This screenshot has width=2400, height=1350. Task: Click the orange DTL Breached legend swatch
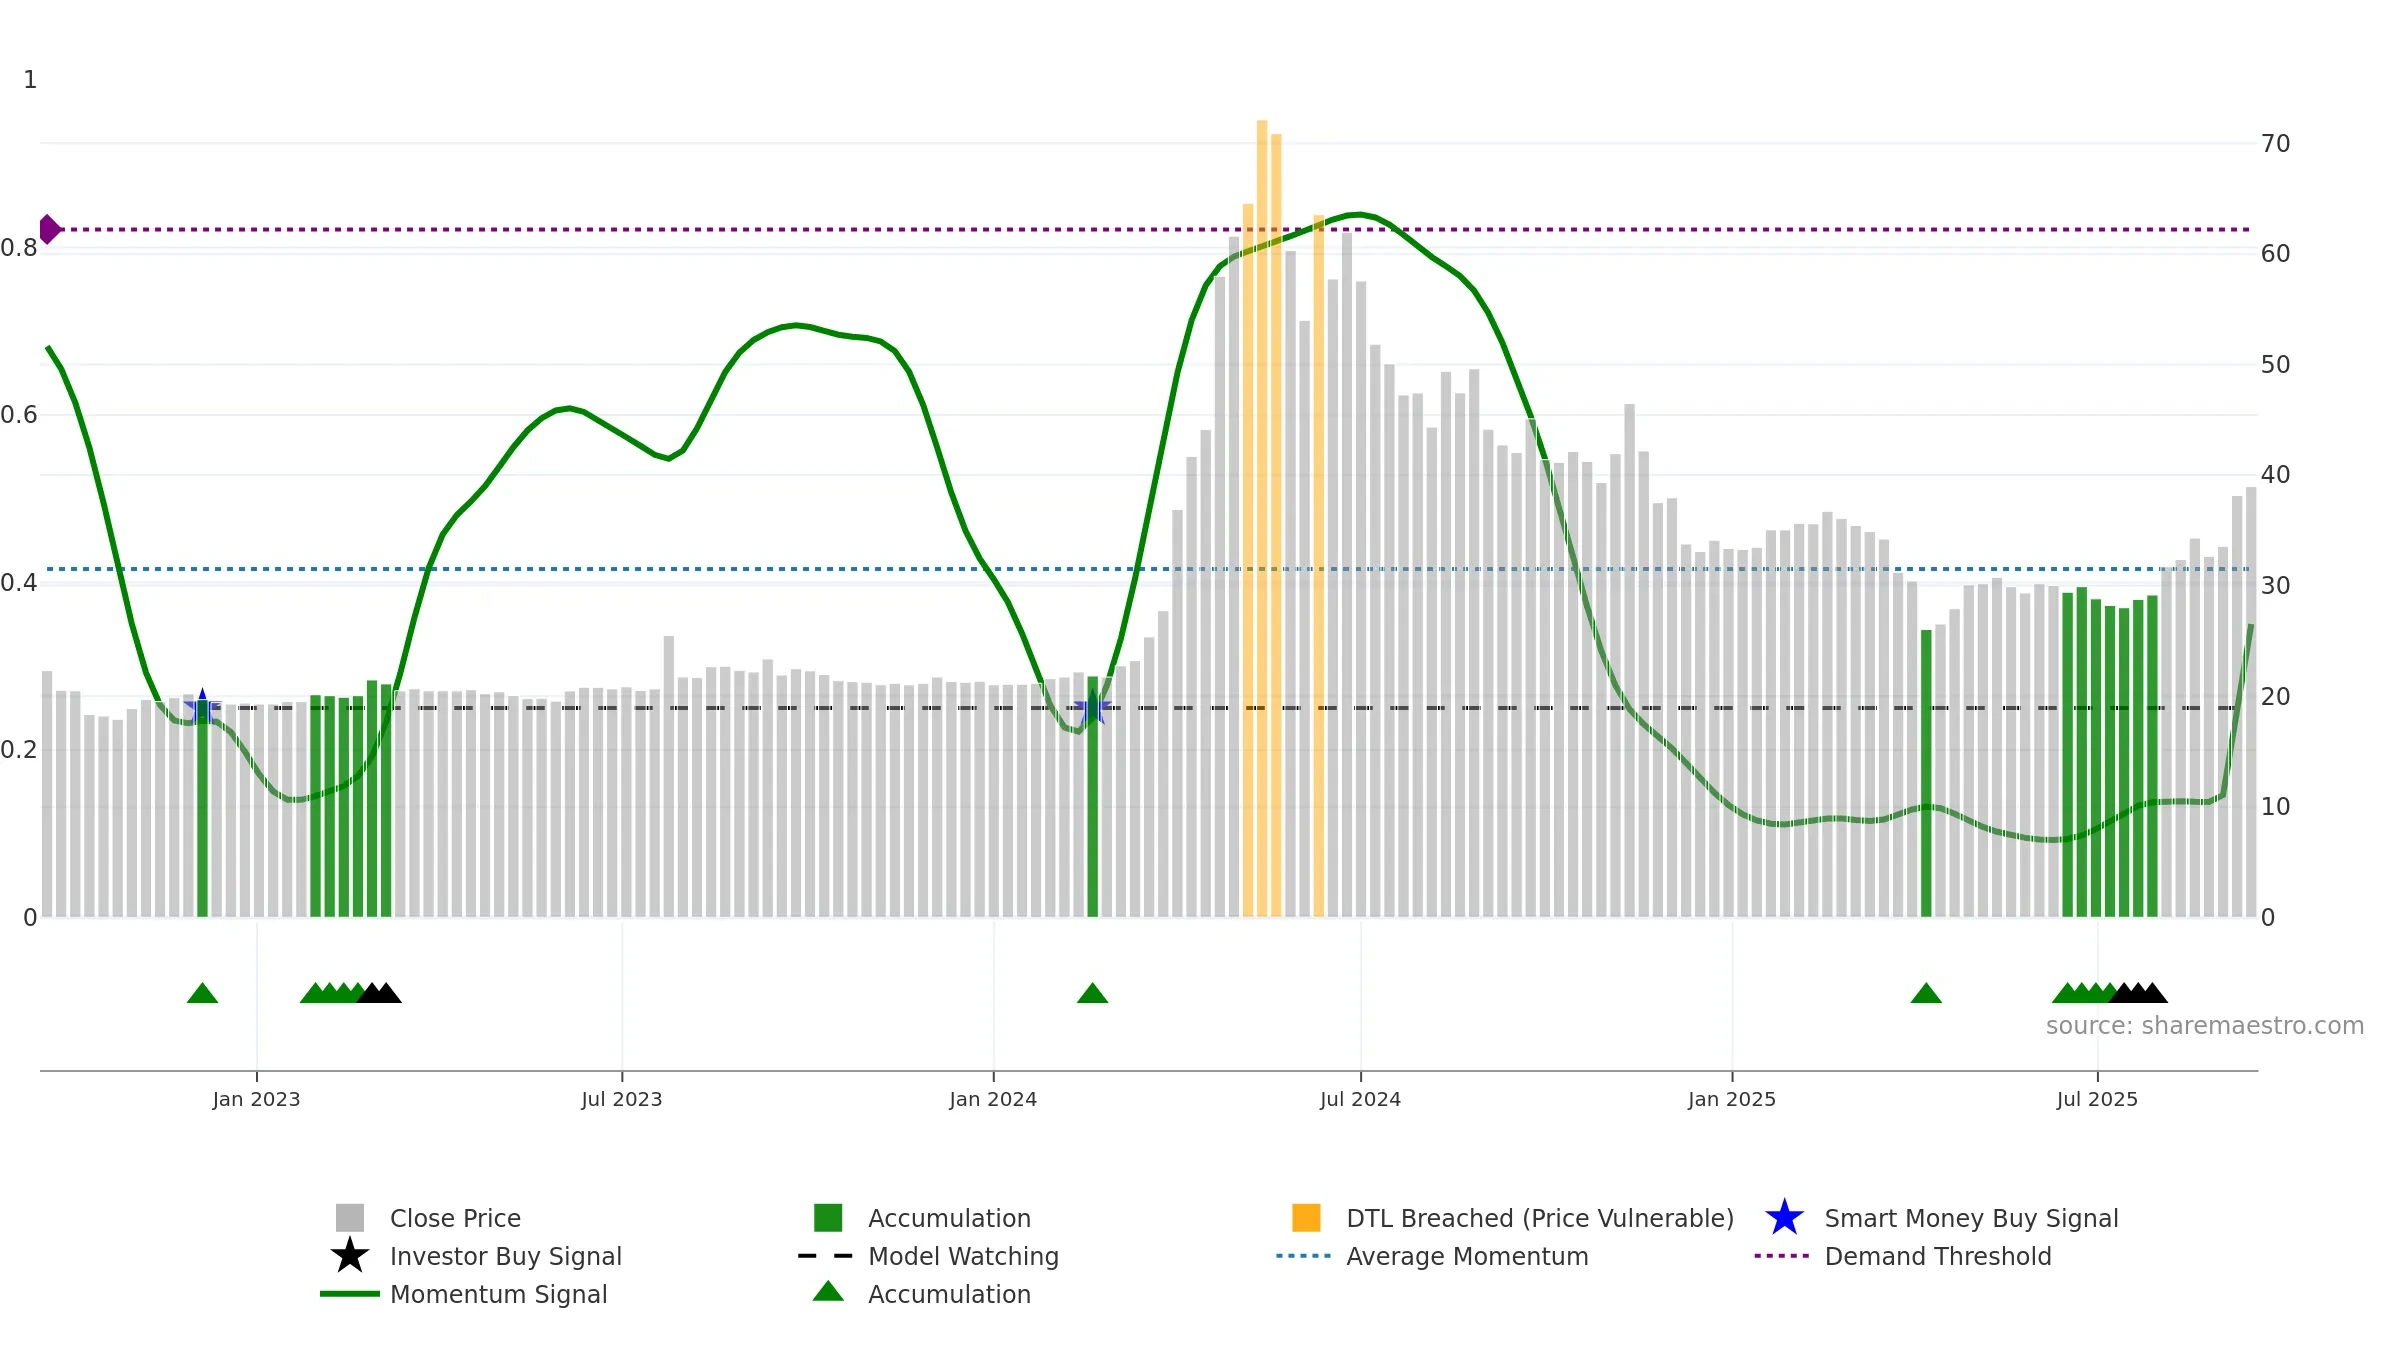click(x=1306, y=1218)
